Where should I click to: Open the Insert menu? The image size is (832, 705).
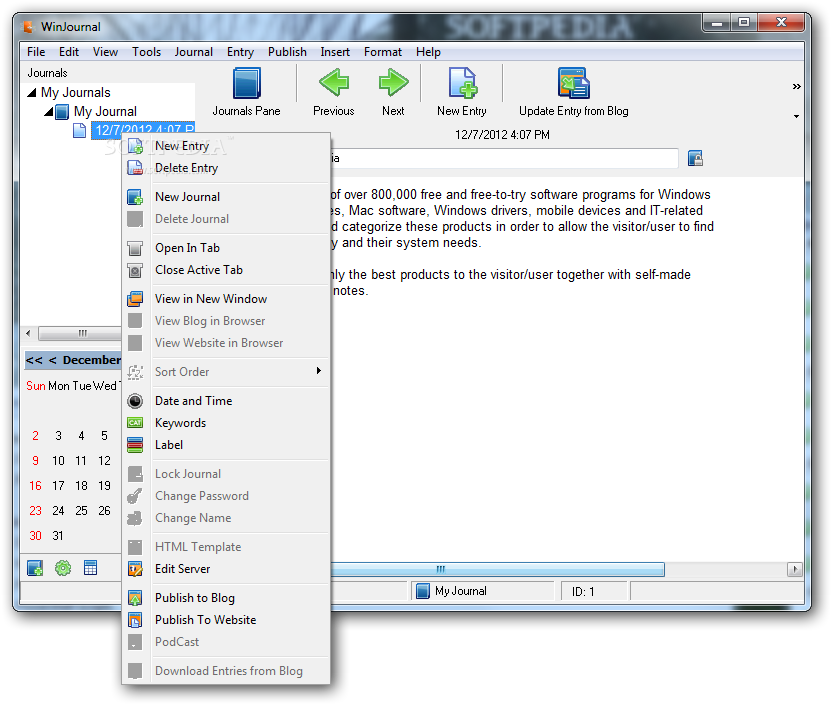335,52
